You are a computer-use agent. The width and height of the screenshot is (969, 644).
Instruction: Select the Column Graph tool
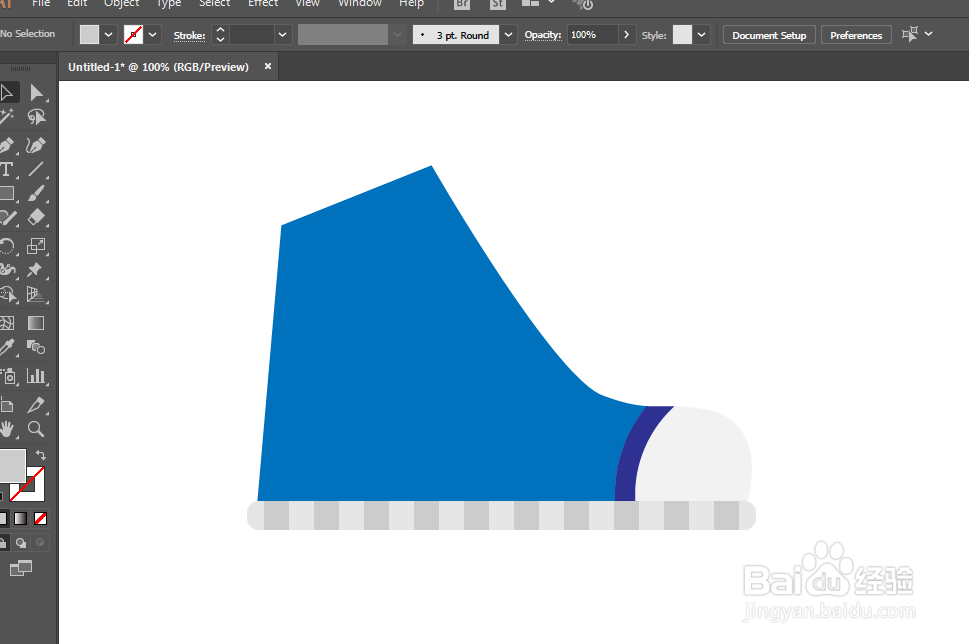point(36,376)
